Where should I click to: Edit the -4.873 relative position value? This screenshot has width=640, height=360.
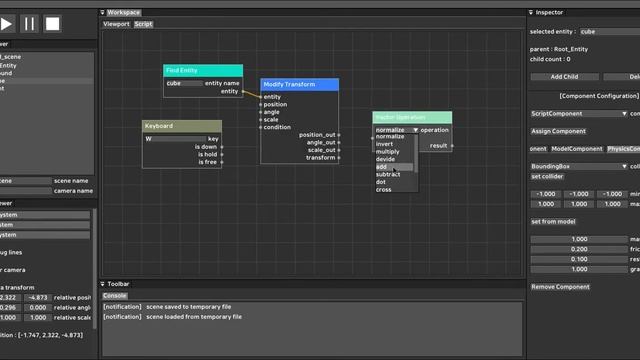tap(38, 298)
